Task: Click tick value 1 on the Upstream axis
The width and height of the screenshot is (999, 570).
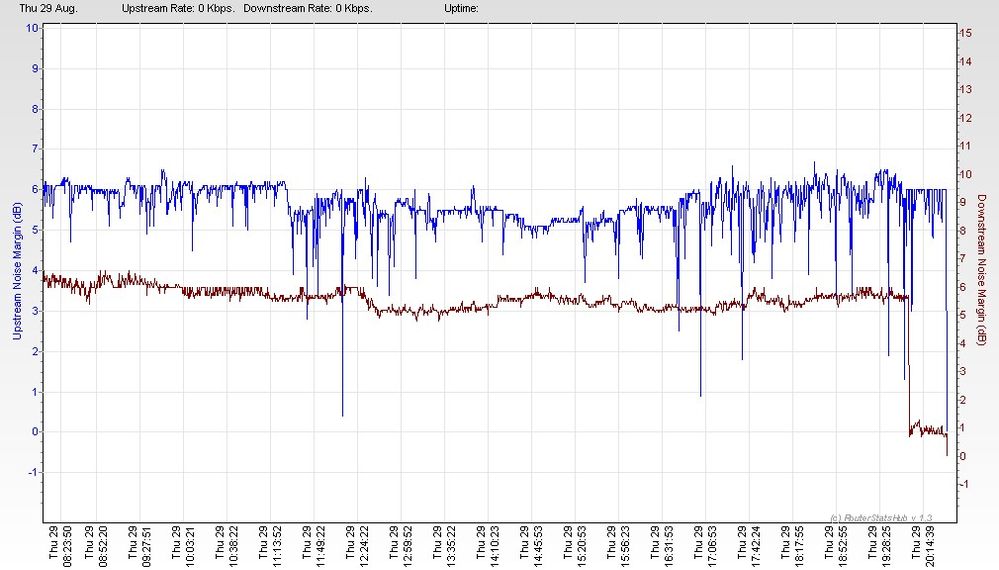Action: point(35,392)
